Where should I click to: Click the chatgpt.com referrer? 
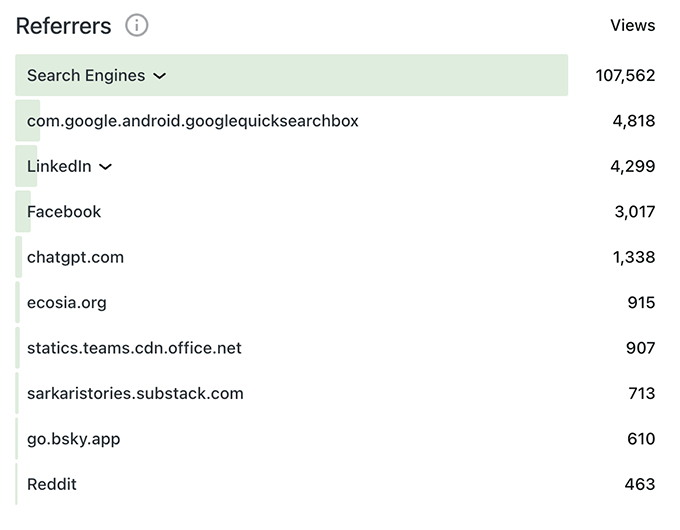point(75,257)
